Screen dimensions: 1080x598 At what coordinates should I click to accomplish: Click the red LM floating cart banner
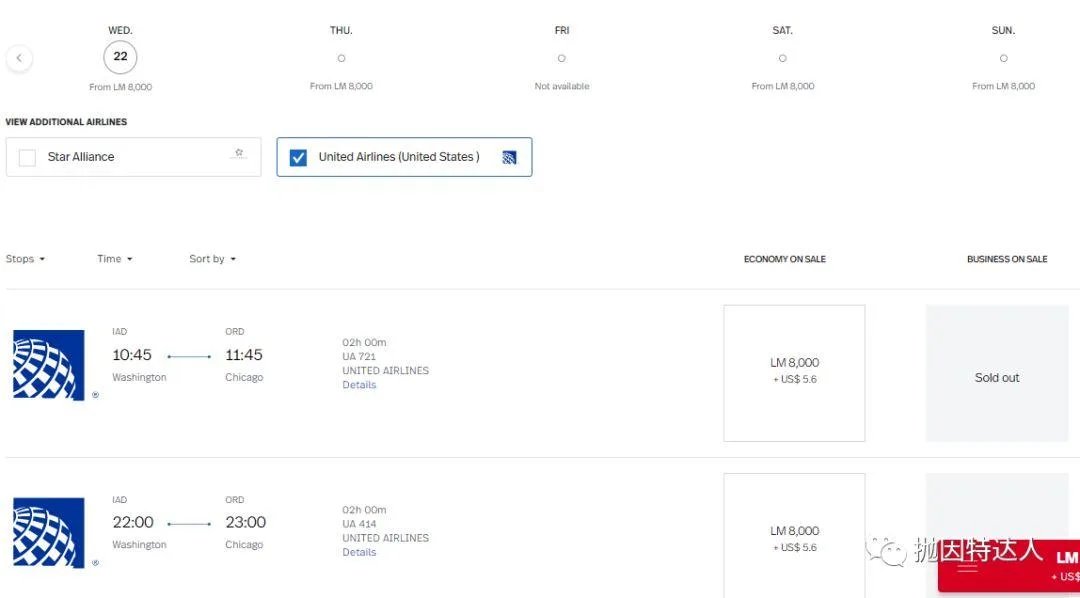[1010, 565]
